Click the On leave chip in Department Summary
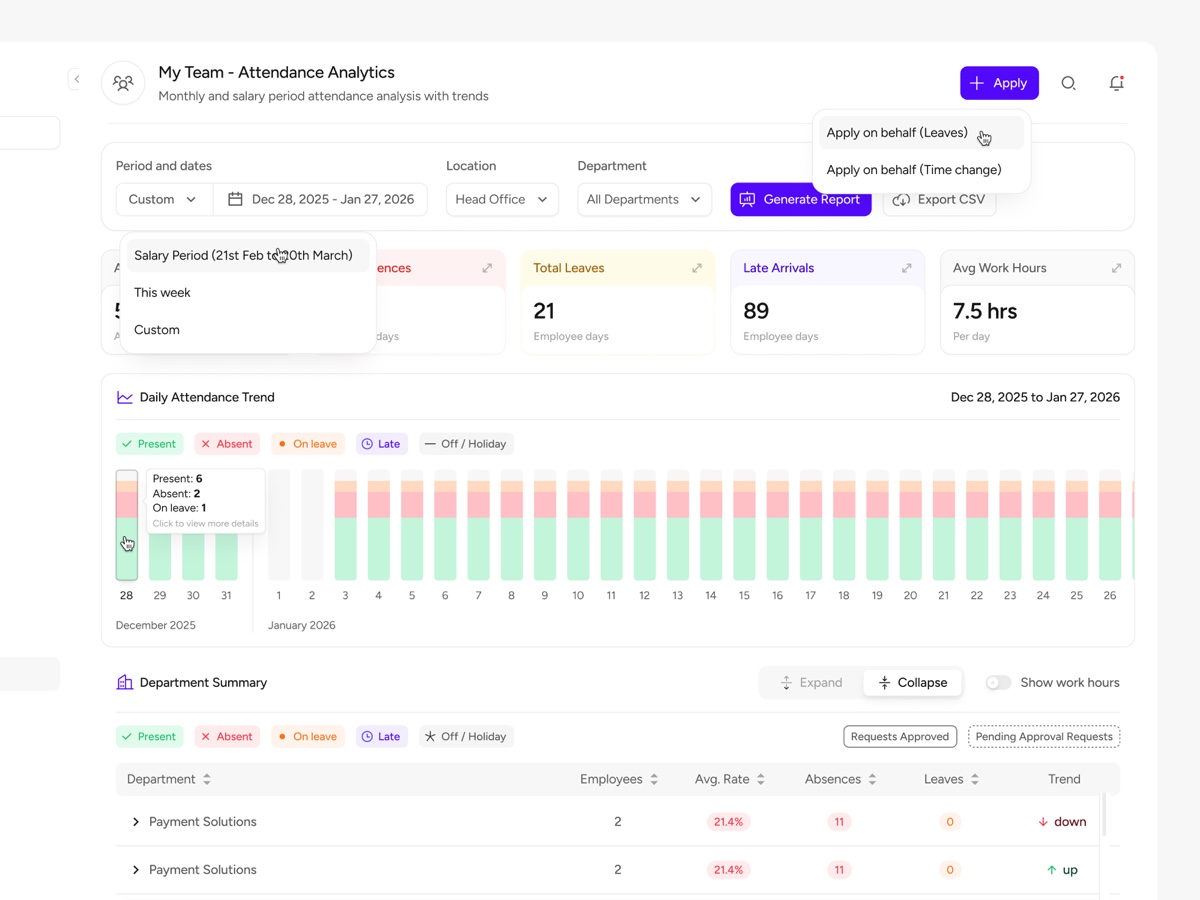The width and height of the screenshot is (1200, 900). pos(308,736)
